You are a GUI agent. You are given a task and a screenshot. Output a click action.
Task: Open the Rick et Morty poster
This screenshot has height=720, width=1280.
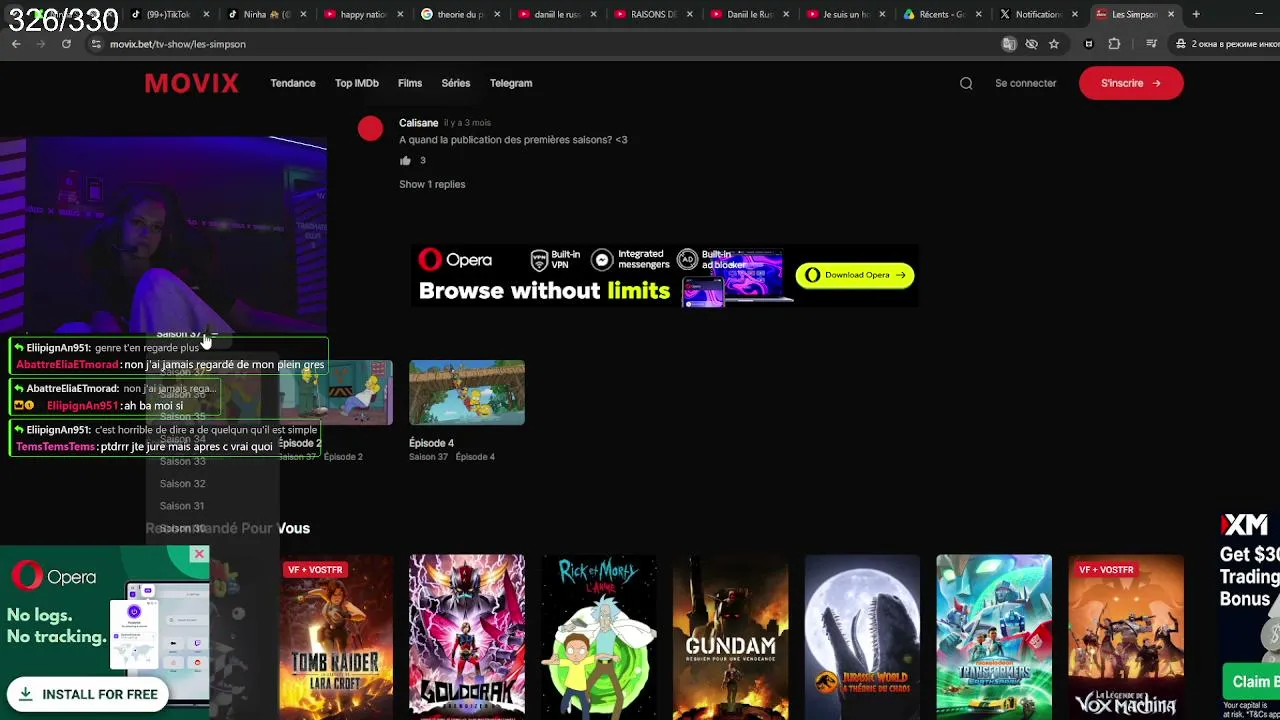pos(599,636)
